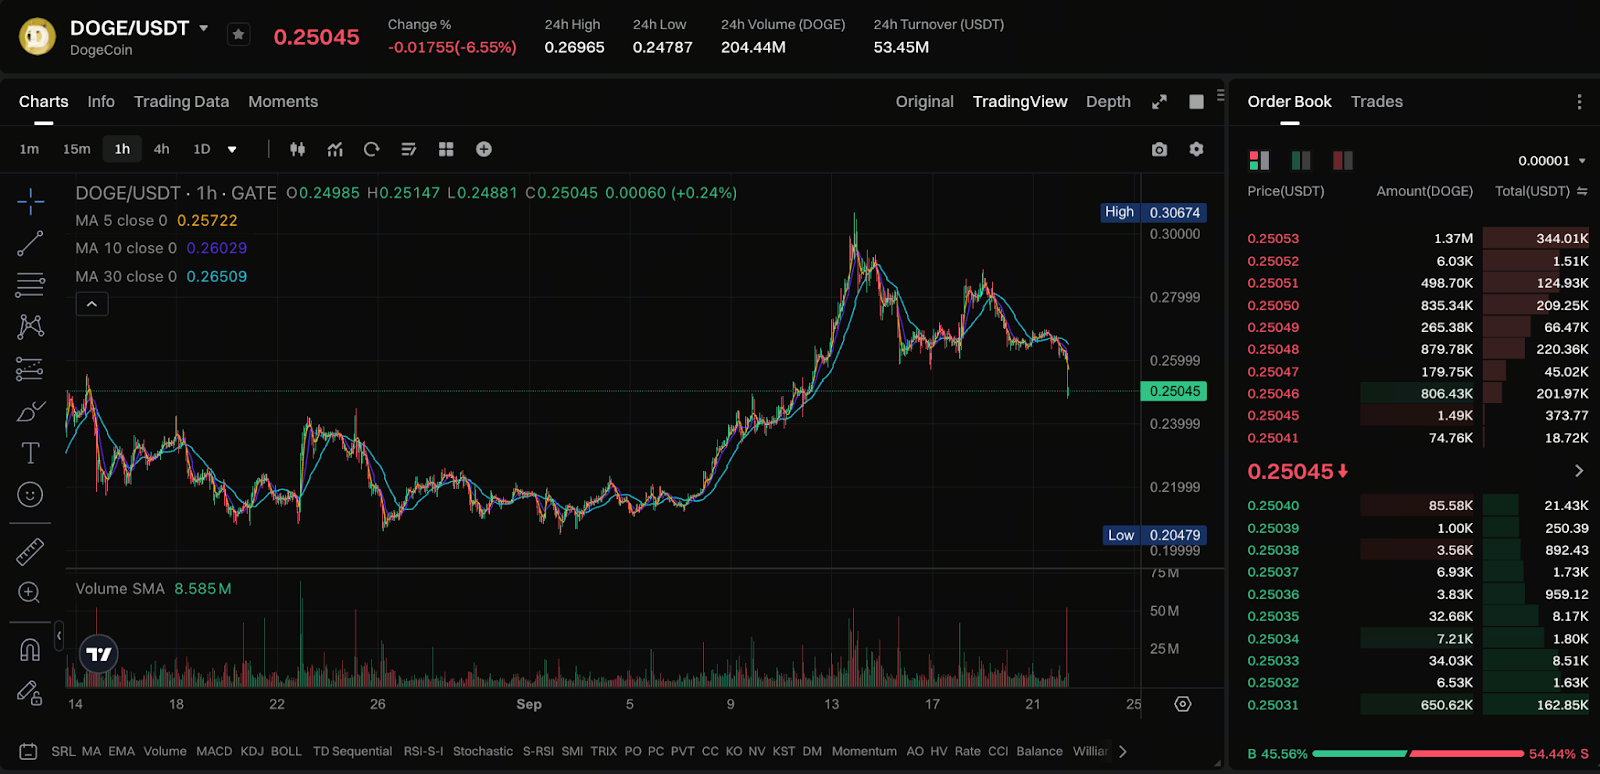Screen dimensions: 1600x774
Task: Select ask price 0.25053 row
Action: [x=1418, y=238]
